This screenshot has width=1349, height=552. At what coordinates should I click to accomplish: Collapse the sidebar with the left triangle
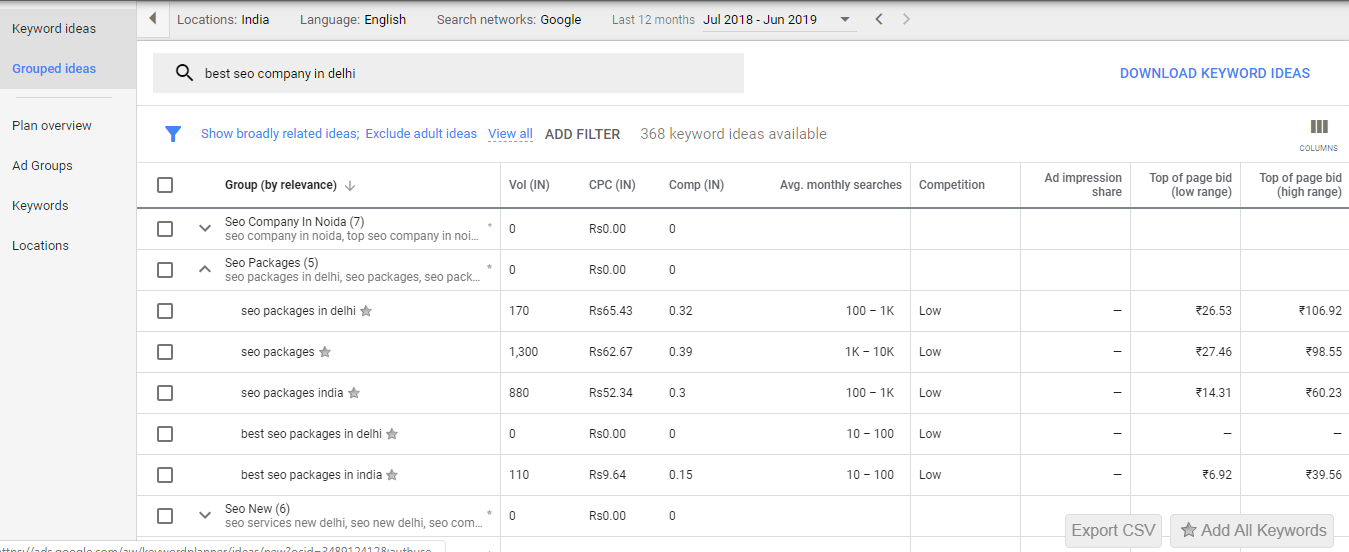click(x=152, y=19)
